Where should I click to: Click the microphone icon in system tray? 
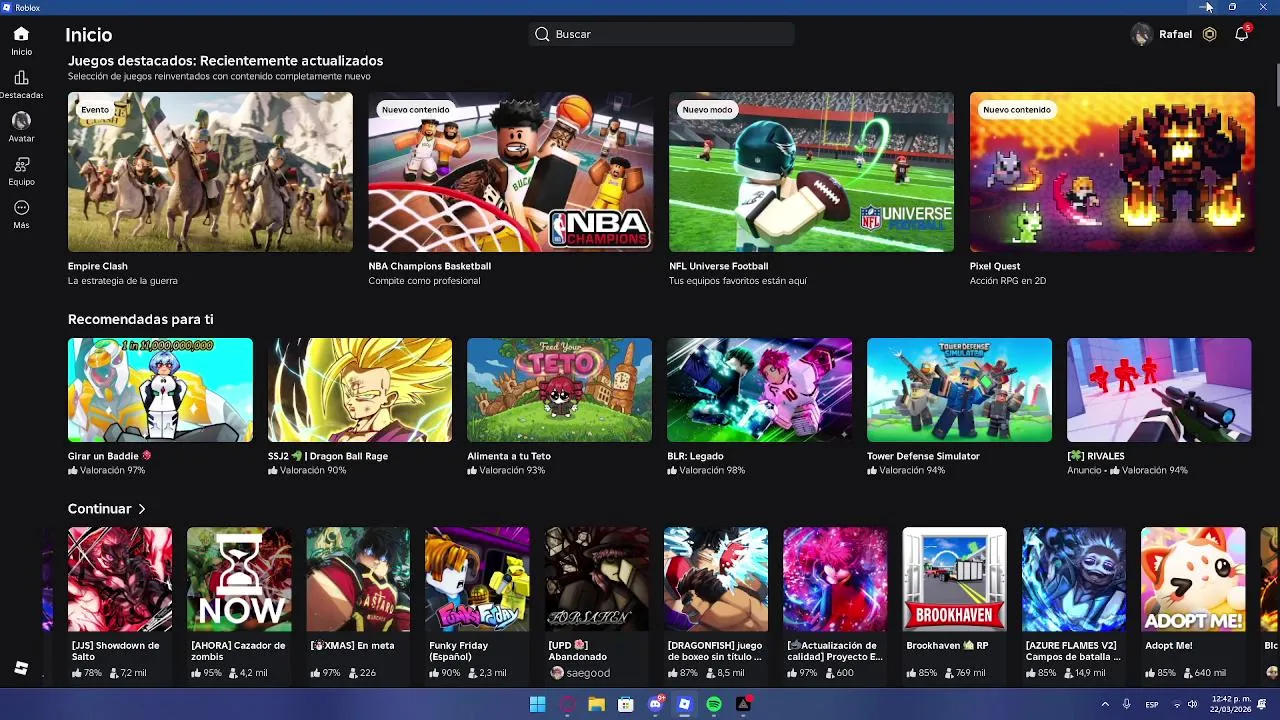pos(1126,705)
